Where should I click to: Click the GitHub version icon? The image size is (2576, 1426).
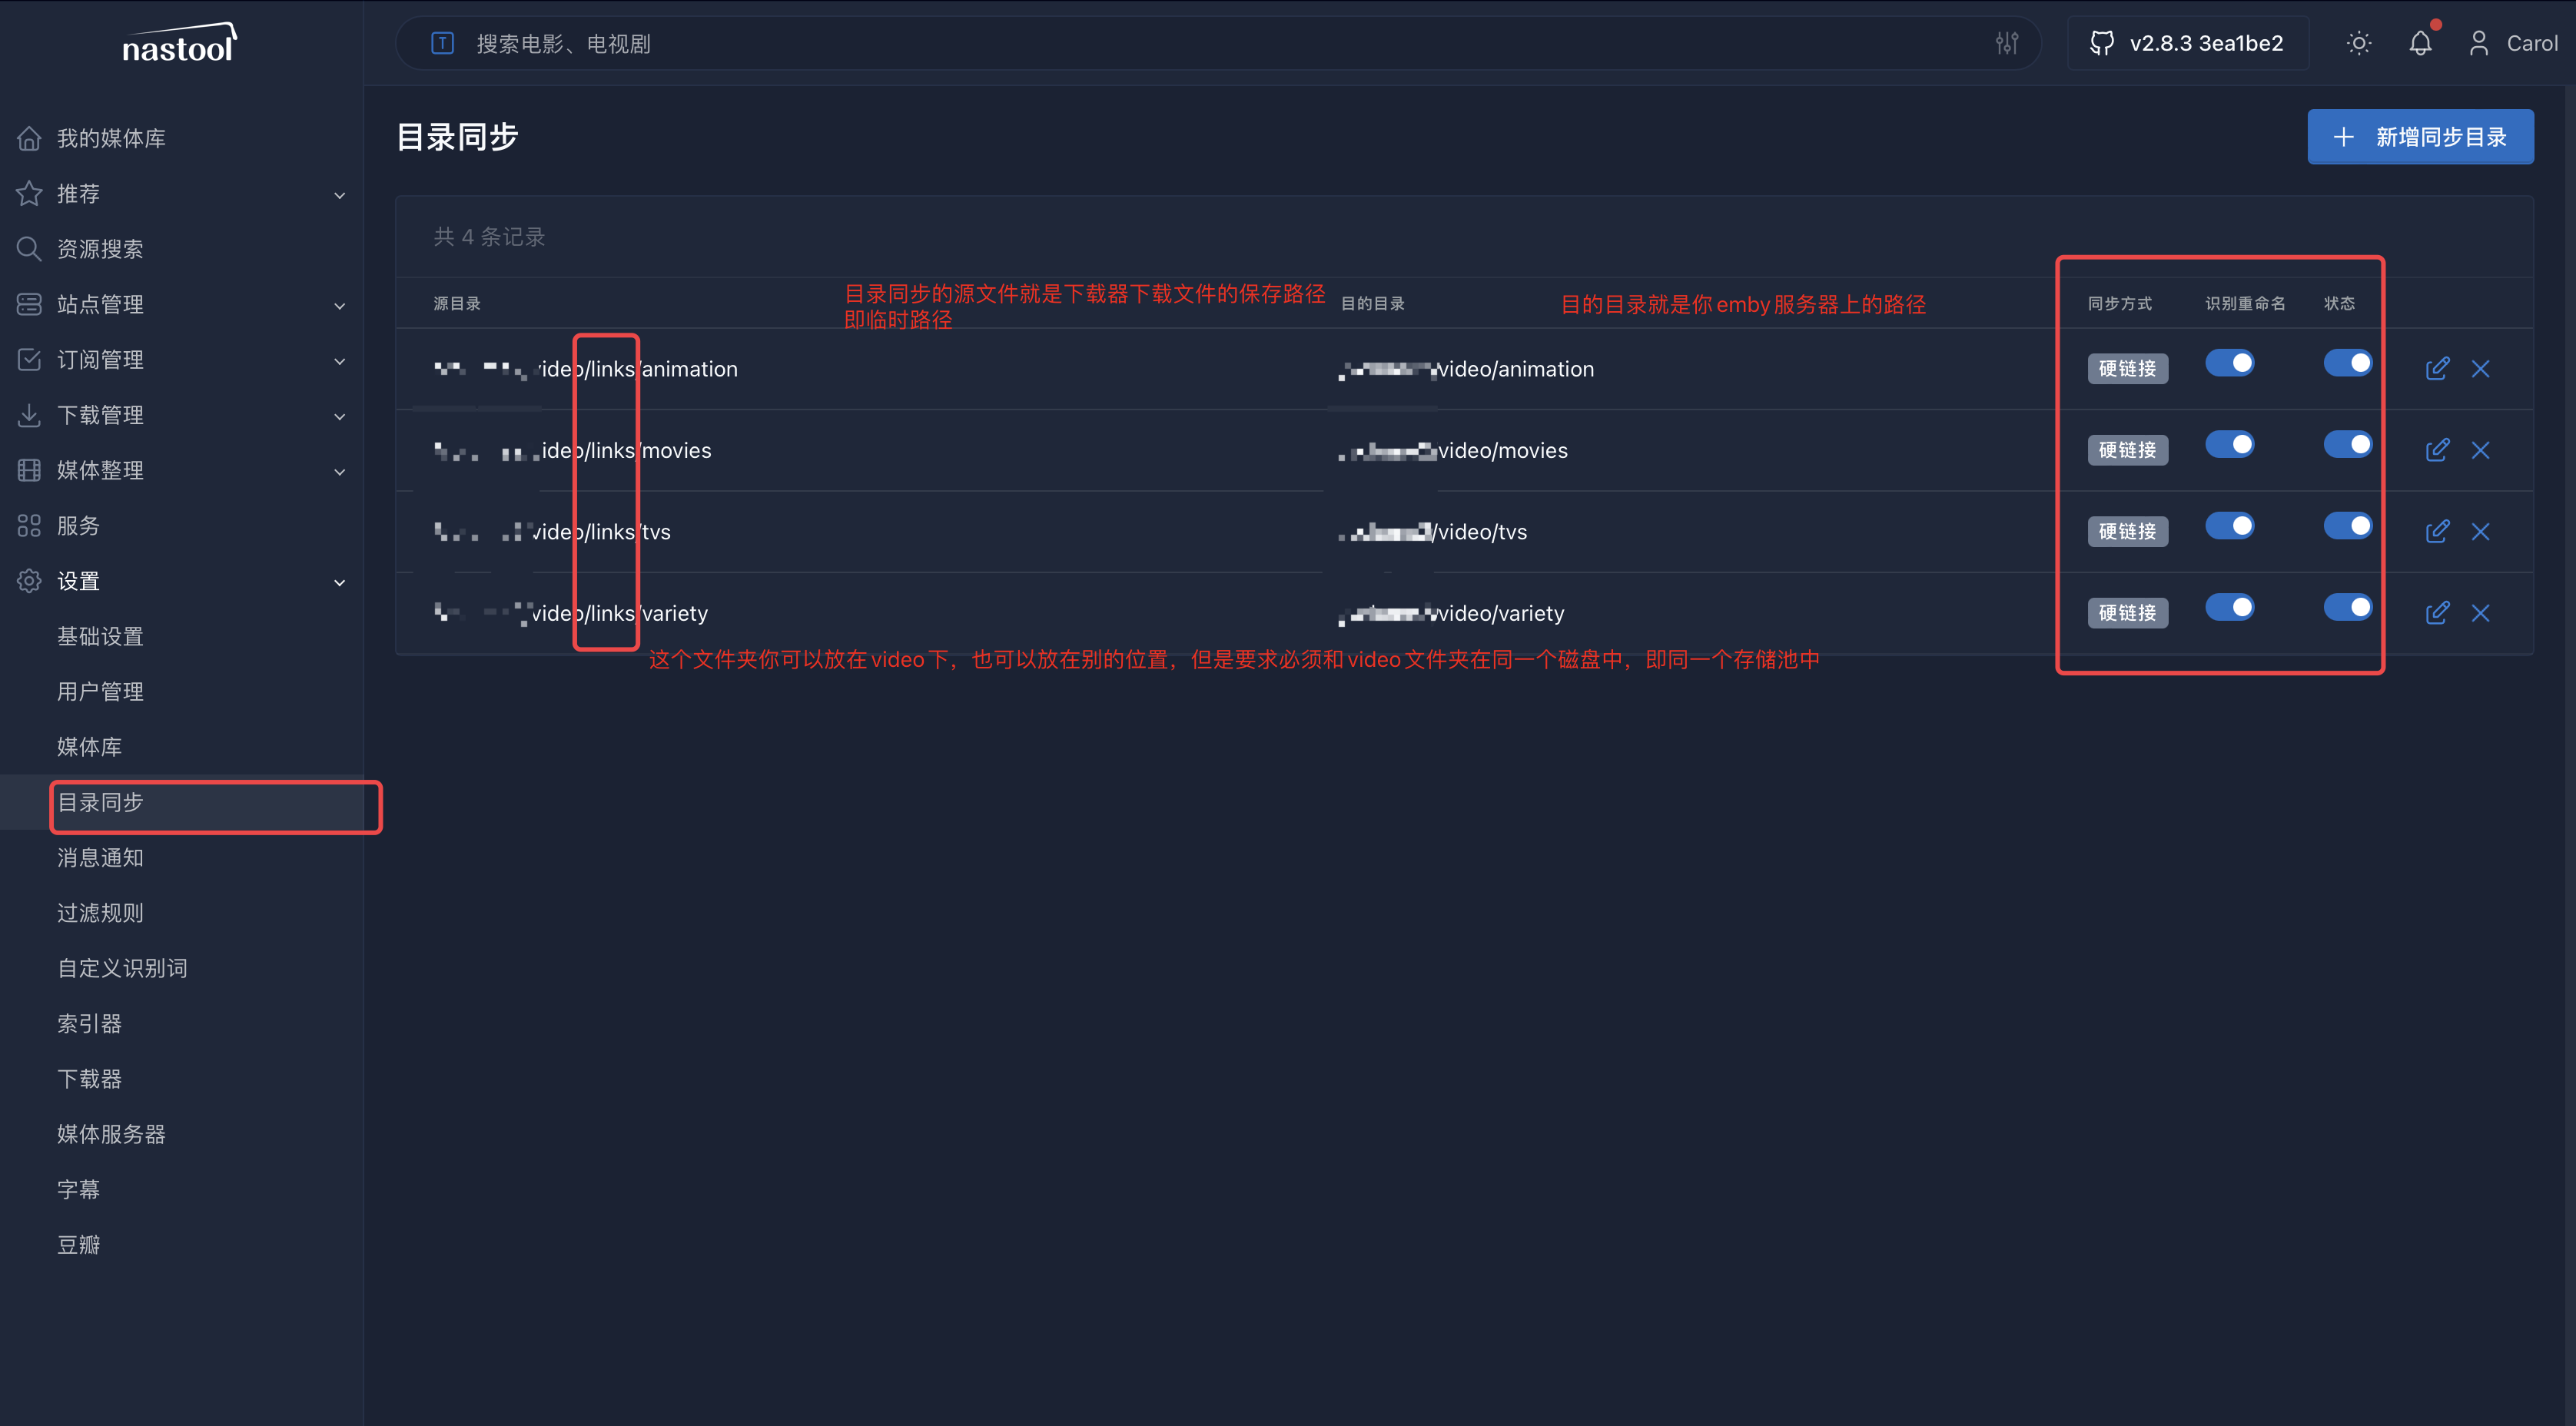point(2102,43)
